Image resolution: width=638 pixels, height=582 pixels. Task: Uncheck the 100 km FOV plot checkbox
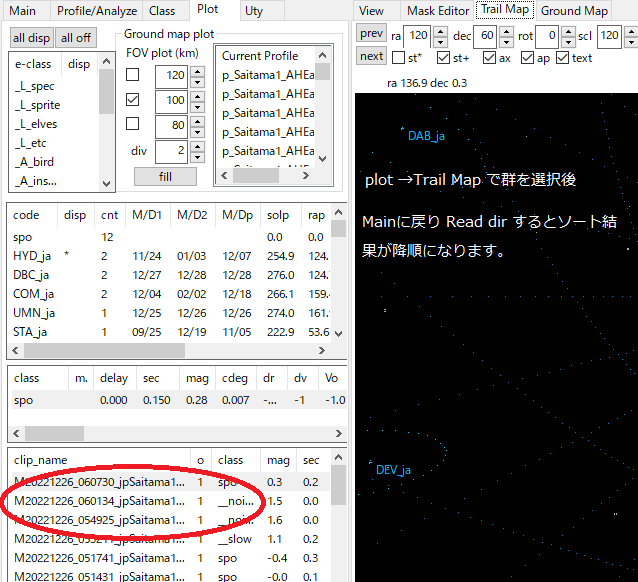(x=133, y=100)
